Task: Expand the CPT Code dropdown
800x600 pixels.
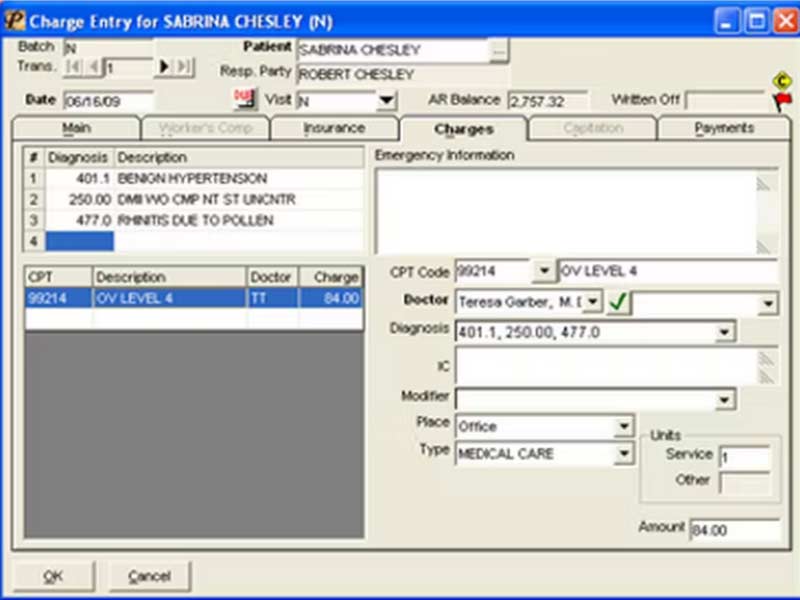Action: pyautogui.click(x=544, y=271)
